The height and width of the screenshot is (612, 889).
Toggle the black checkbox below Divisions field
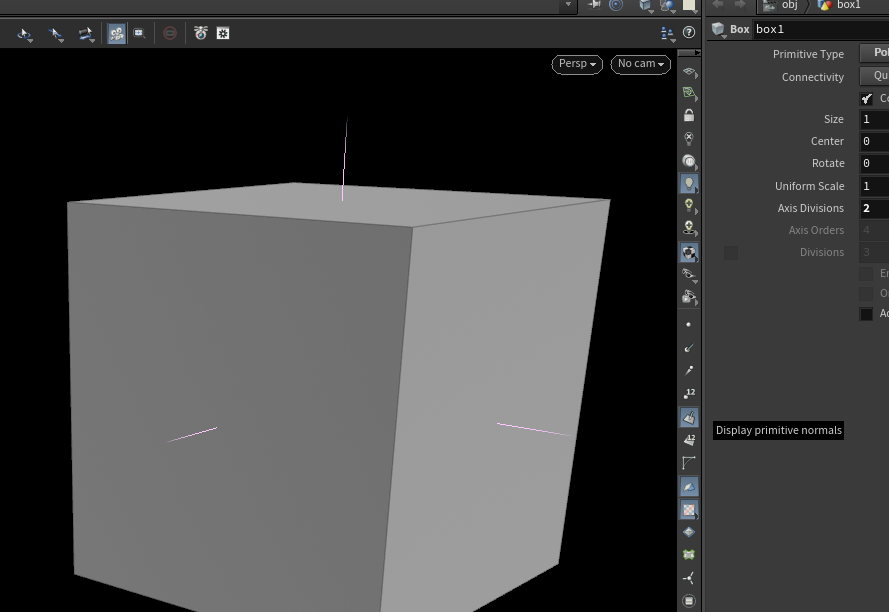pos(866,314)
